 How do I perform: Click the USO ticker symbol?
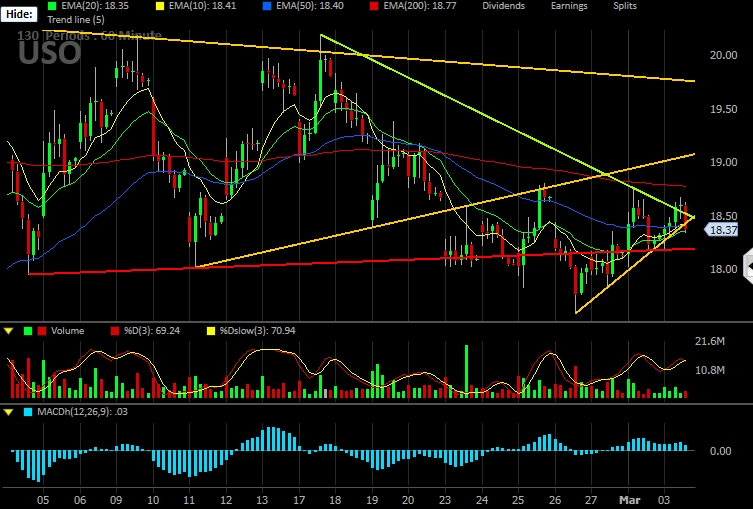point(50,53)
